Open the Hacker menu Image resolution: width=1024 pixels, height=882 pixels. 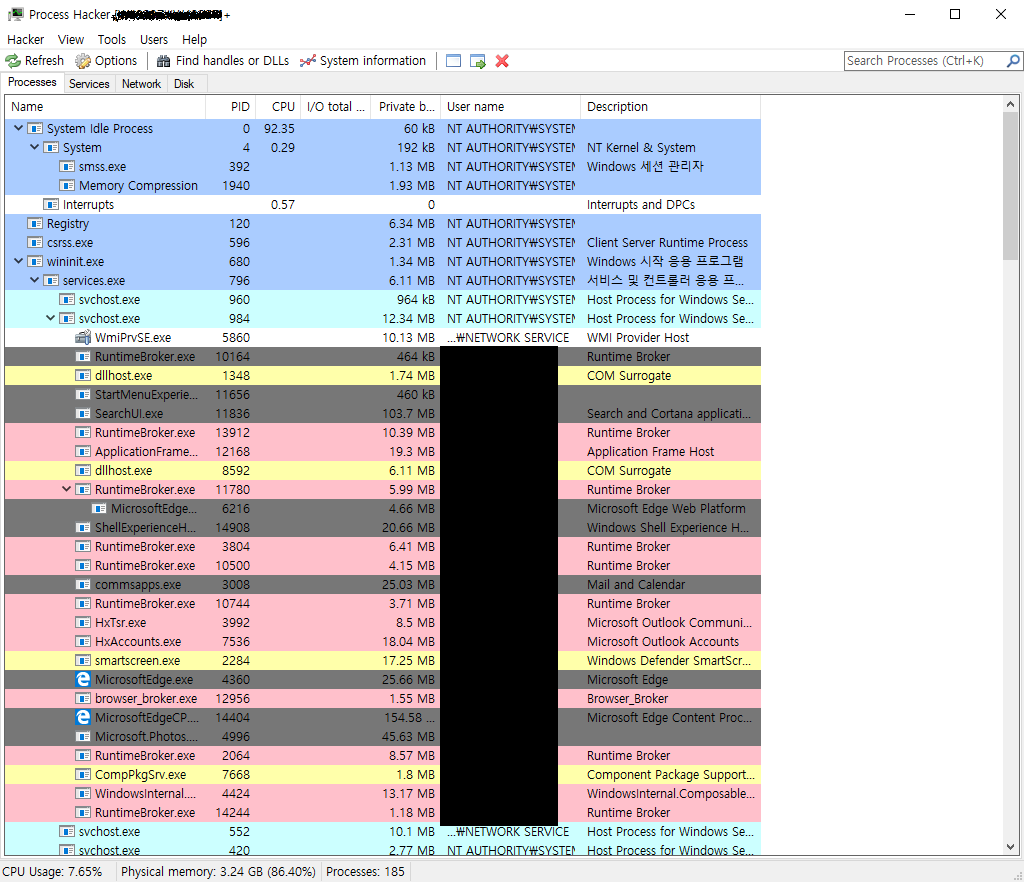tap(25, 40)
